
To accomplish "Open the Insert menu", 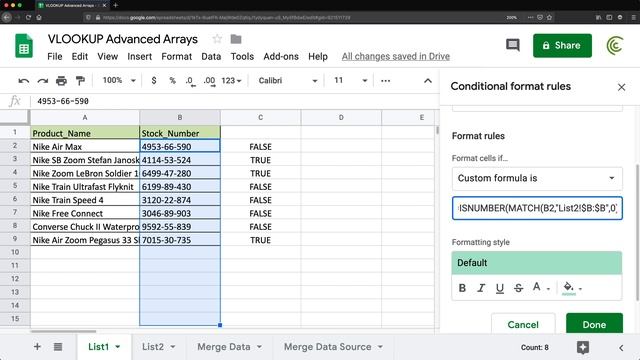I will pos(140,56).
